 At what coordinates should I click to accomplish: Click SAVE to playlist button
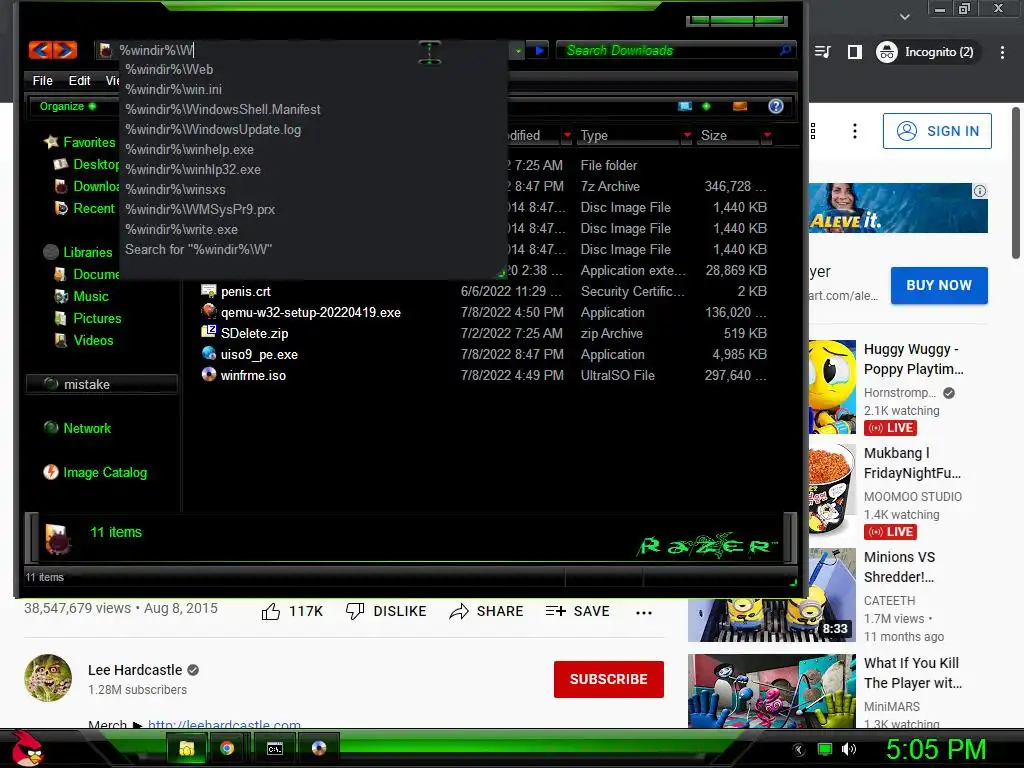coord(578,611)
